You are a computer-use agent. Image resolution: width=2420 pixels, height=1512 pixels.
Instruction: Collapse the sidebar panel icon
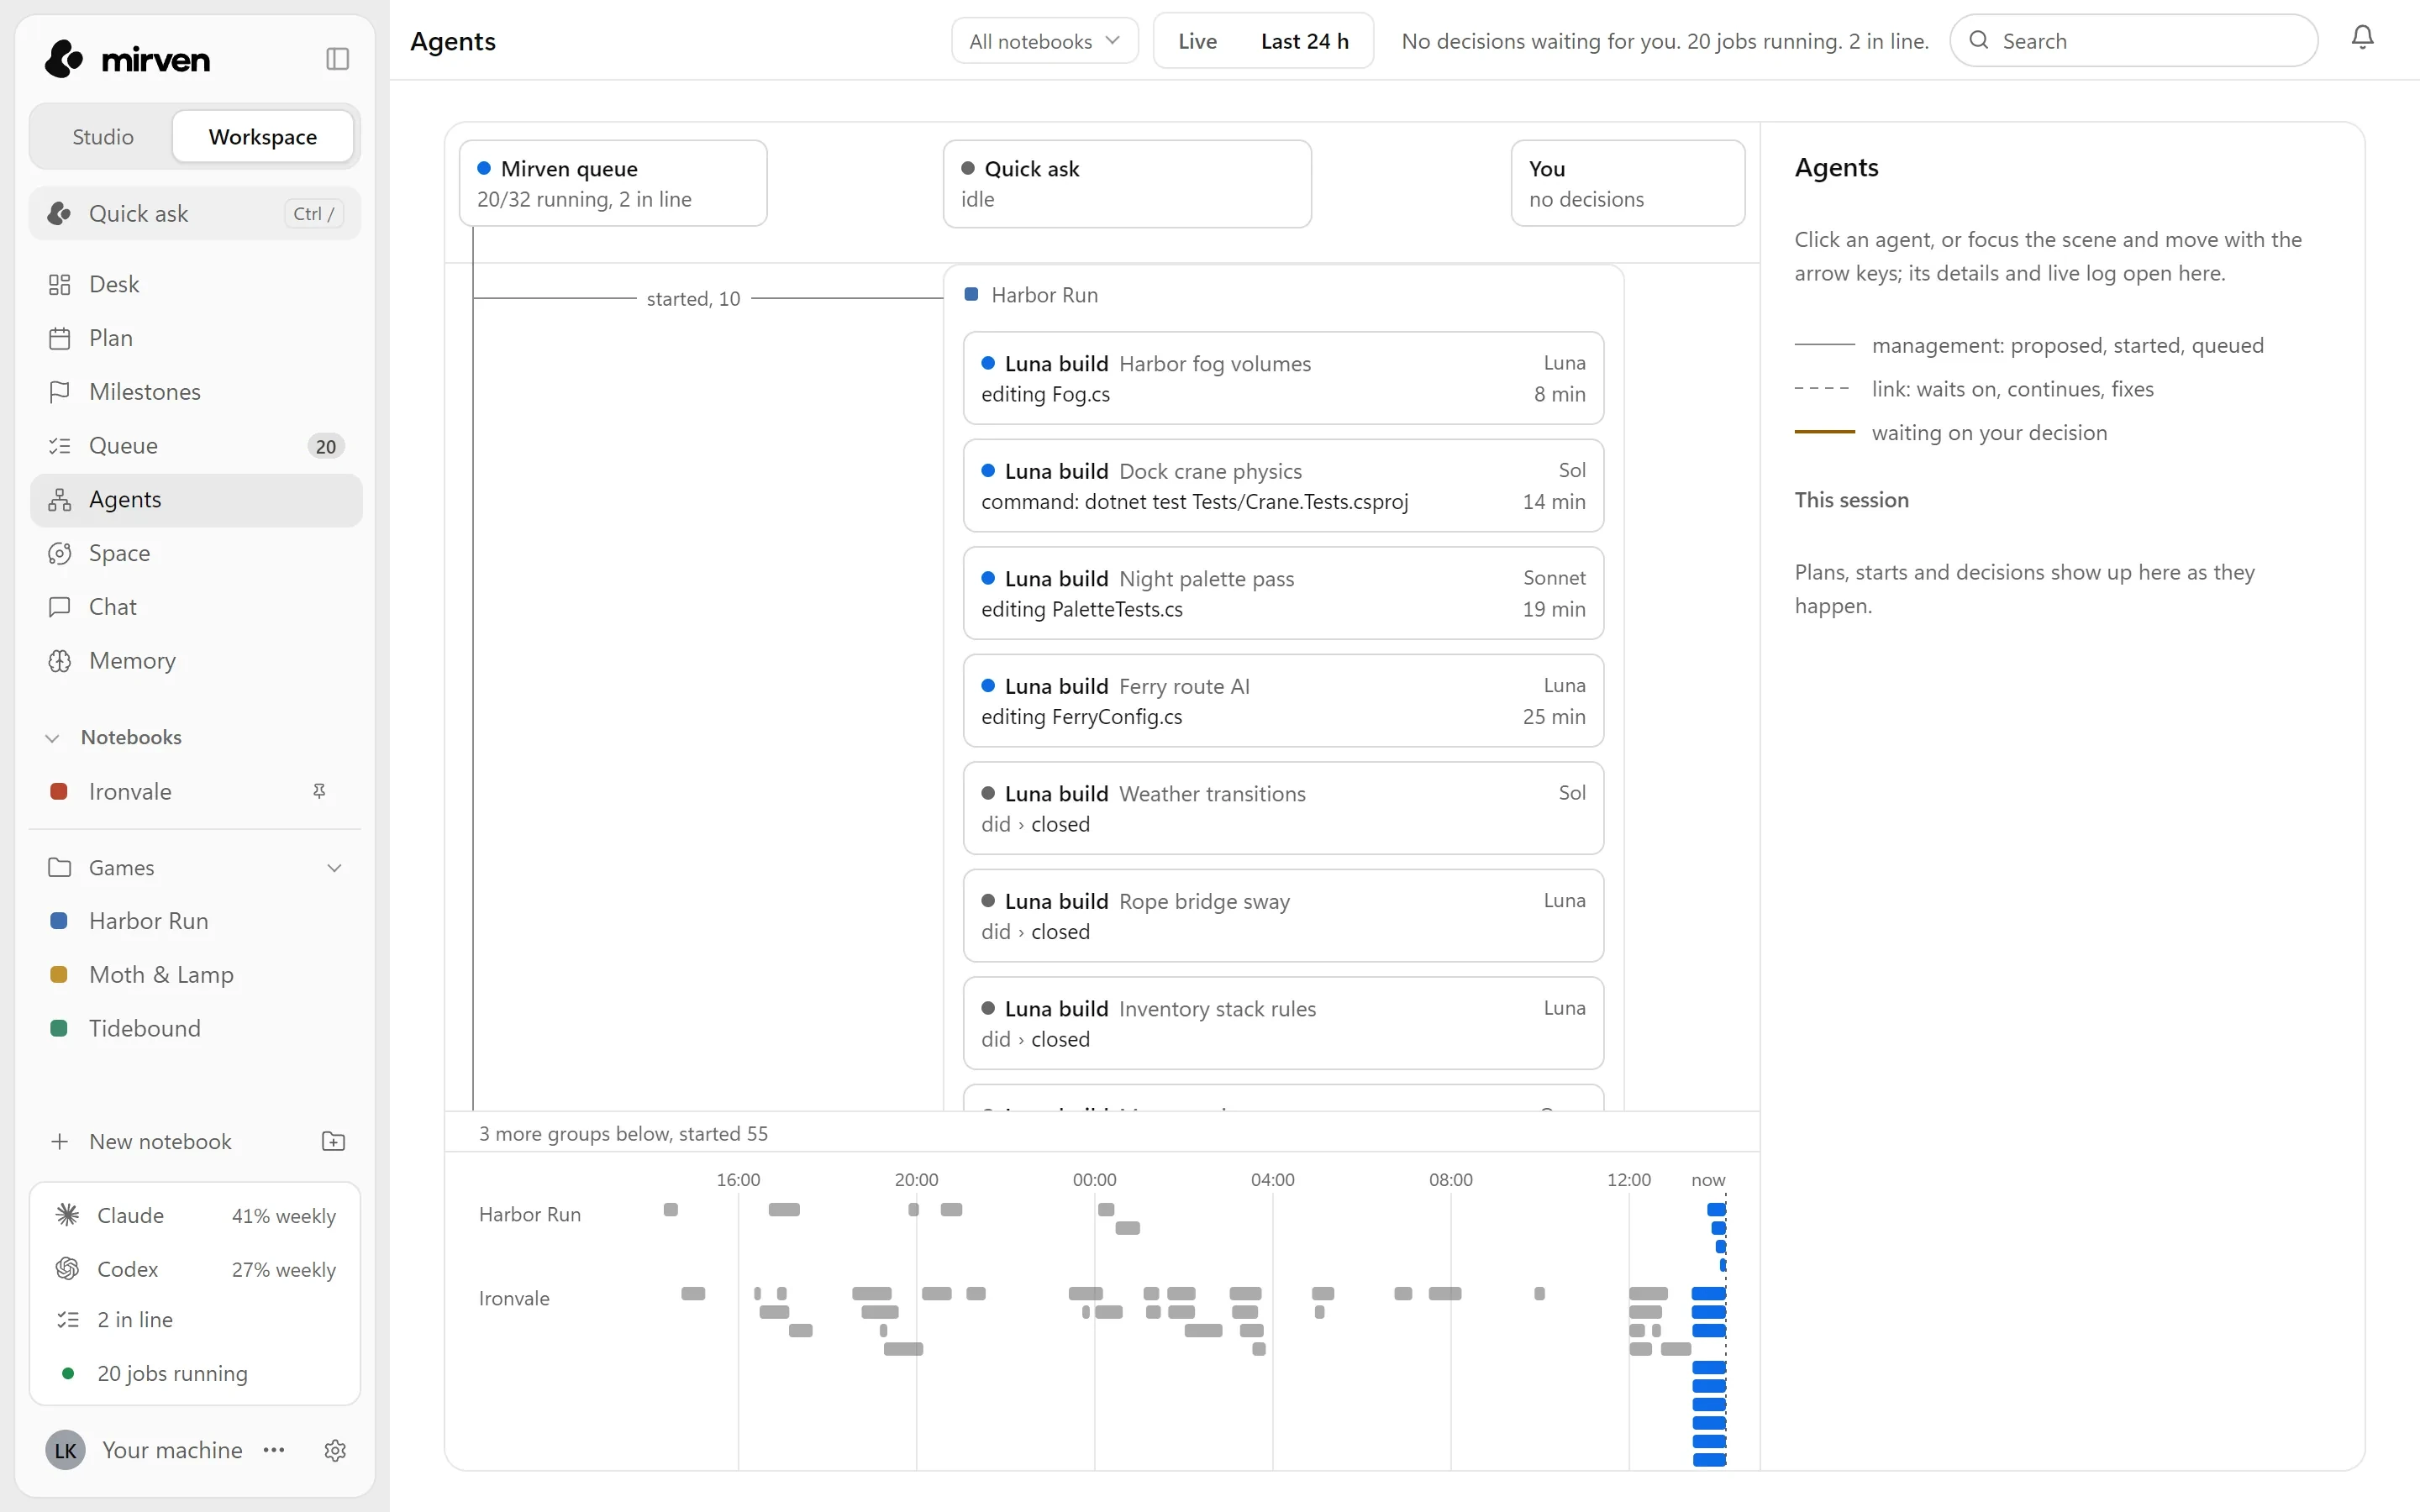[x=337, y=59]
